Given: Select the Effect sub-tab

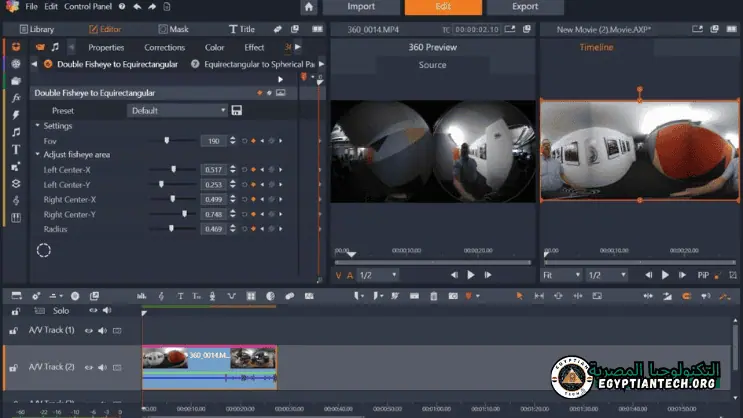Looking at the screenshot, I should [x=254, y=47].
